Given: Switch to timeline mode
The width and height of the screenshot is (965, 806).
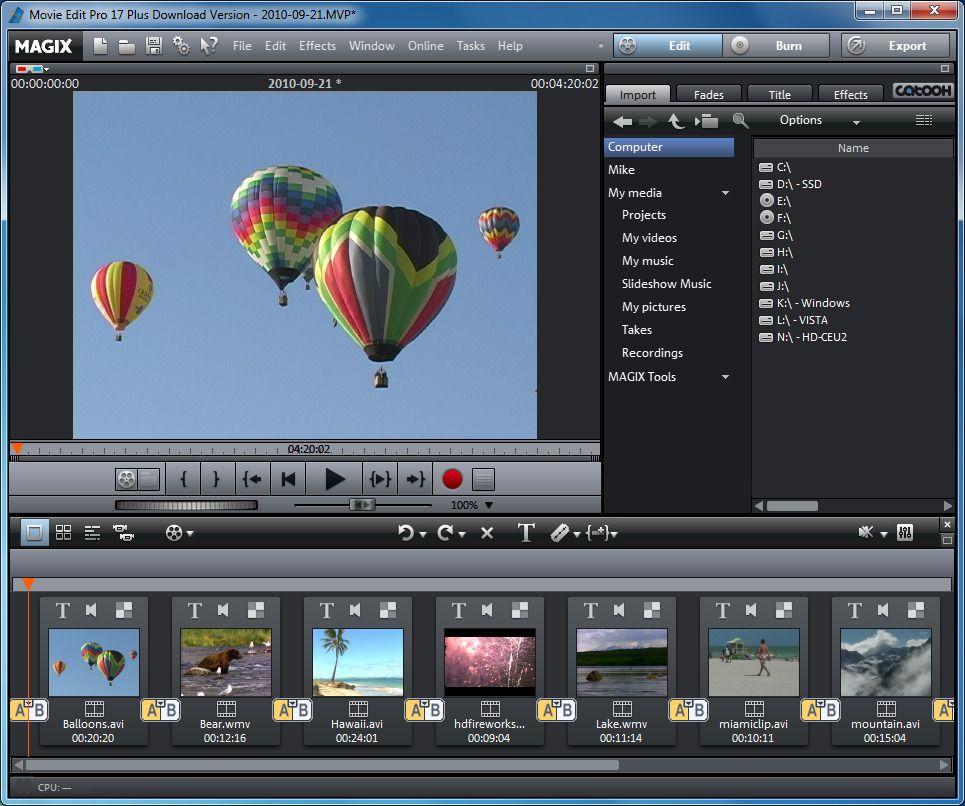Looking at the screenshot, I should (x=92, y=533).
